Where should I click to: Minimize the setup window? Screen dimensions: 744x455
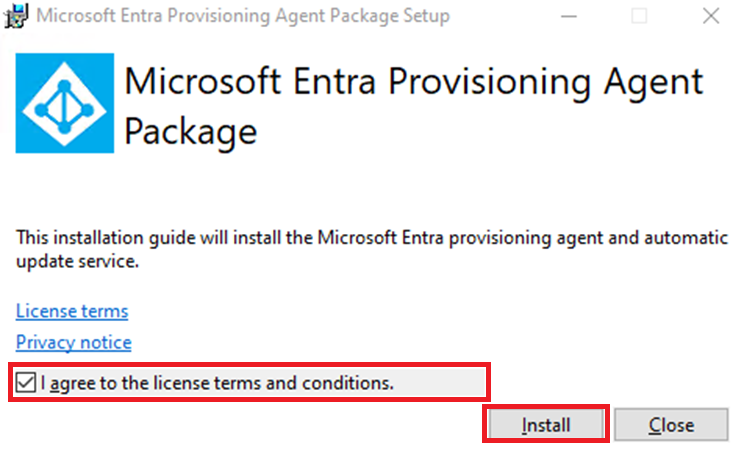[x=567, y=16]
